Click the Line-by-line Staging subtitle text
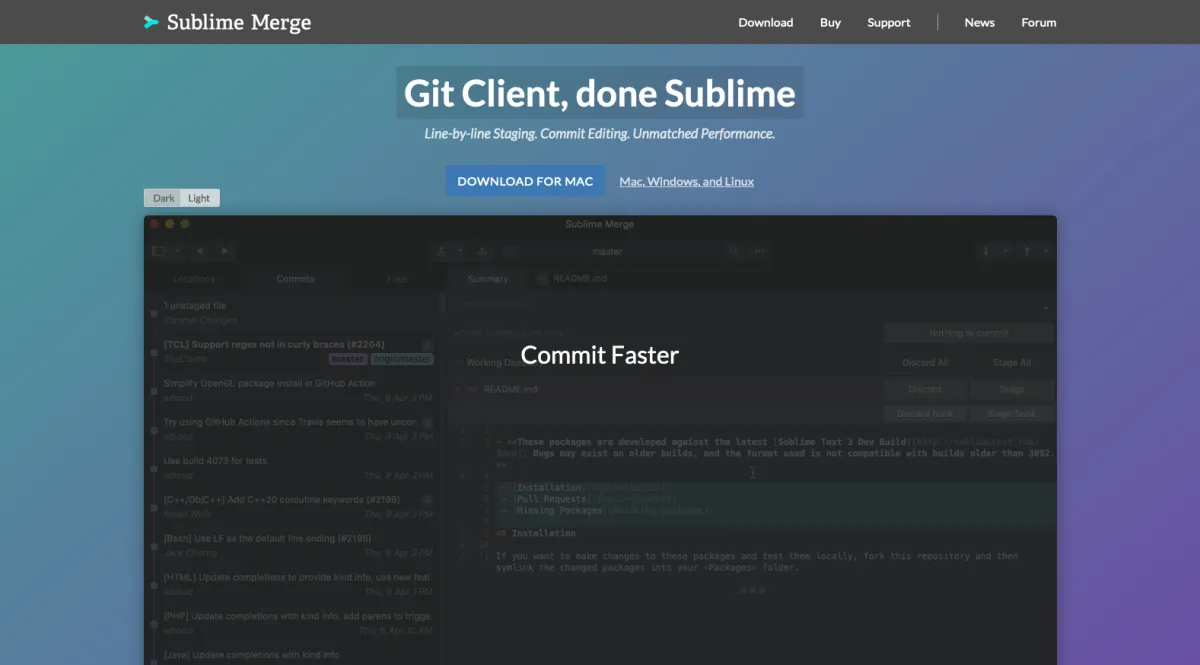The height and width of the screenshot is (665, 1200). point(600,133)
